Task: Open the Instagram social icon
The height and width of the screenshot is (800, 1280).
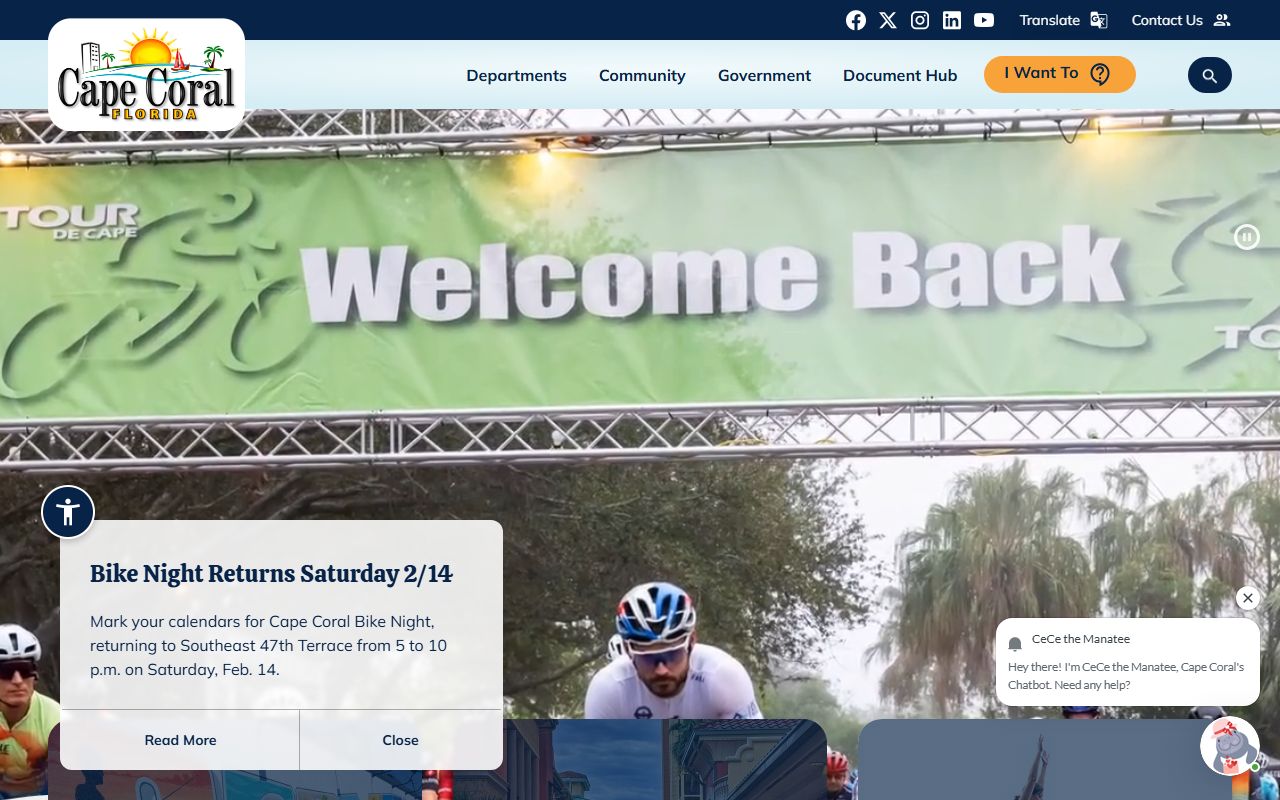Action: click(x=920, y=20)
